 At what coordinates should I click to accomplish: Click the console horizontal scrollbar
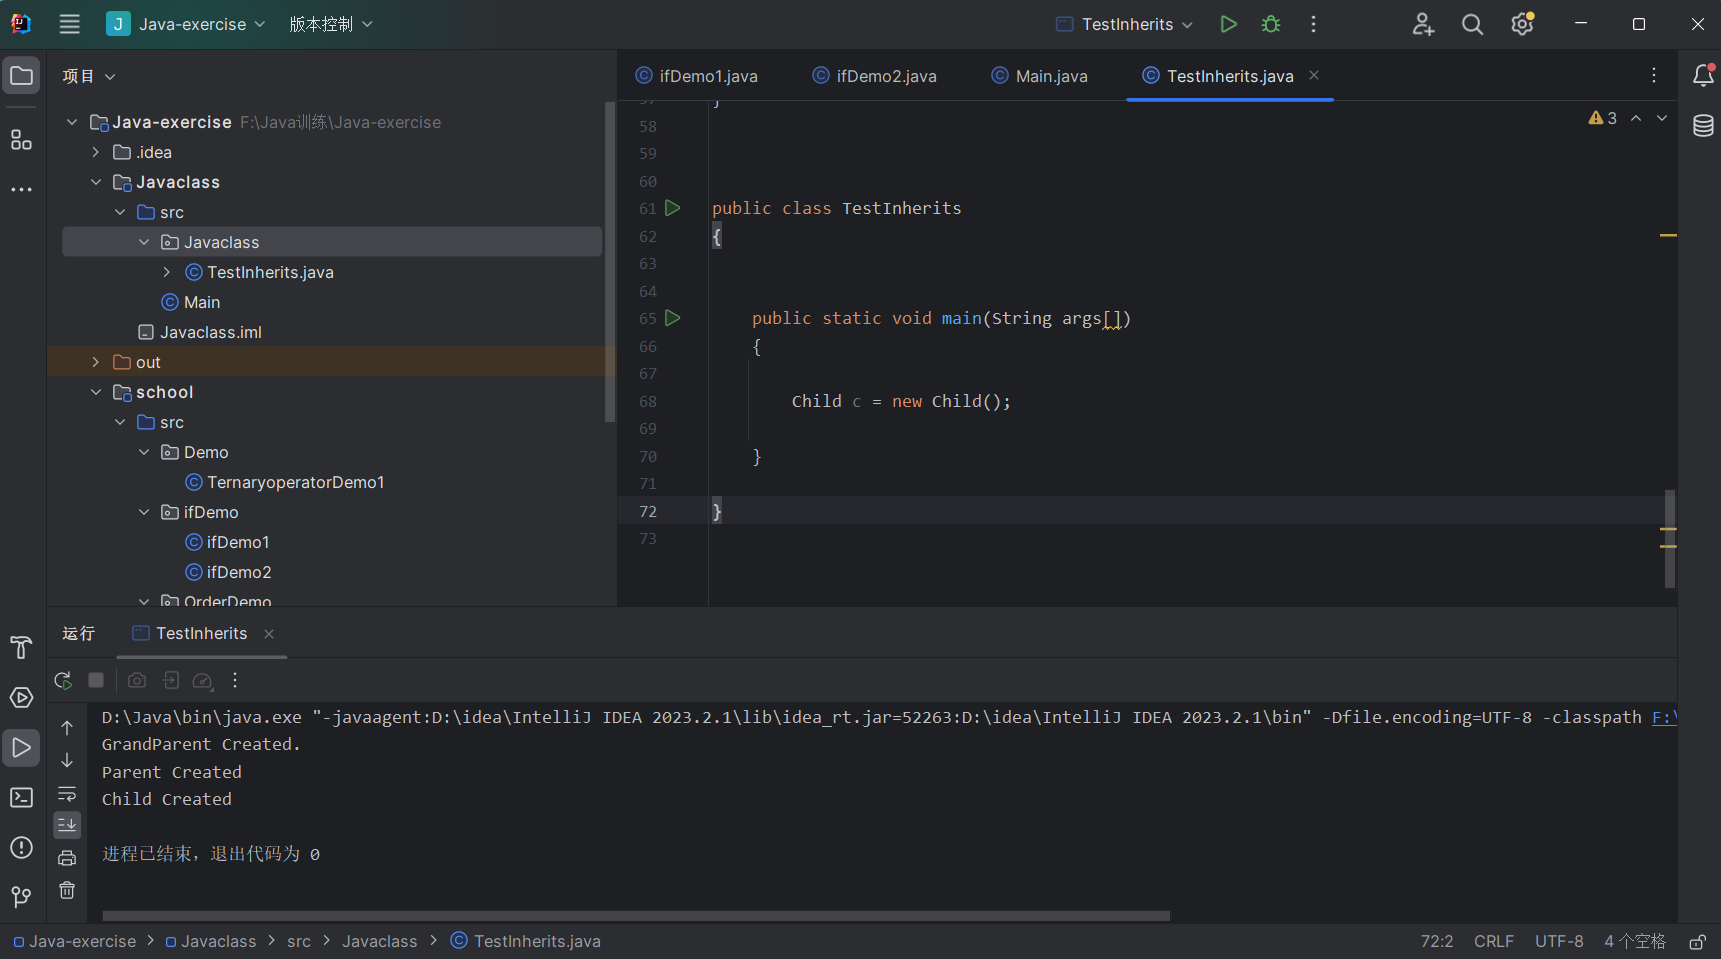click(x=636, y=915)
